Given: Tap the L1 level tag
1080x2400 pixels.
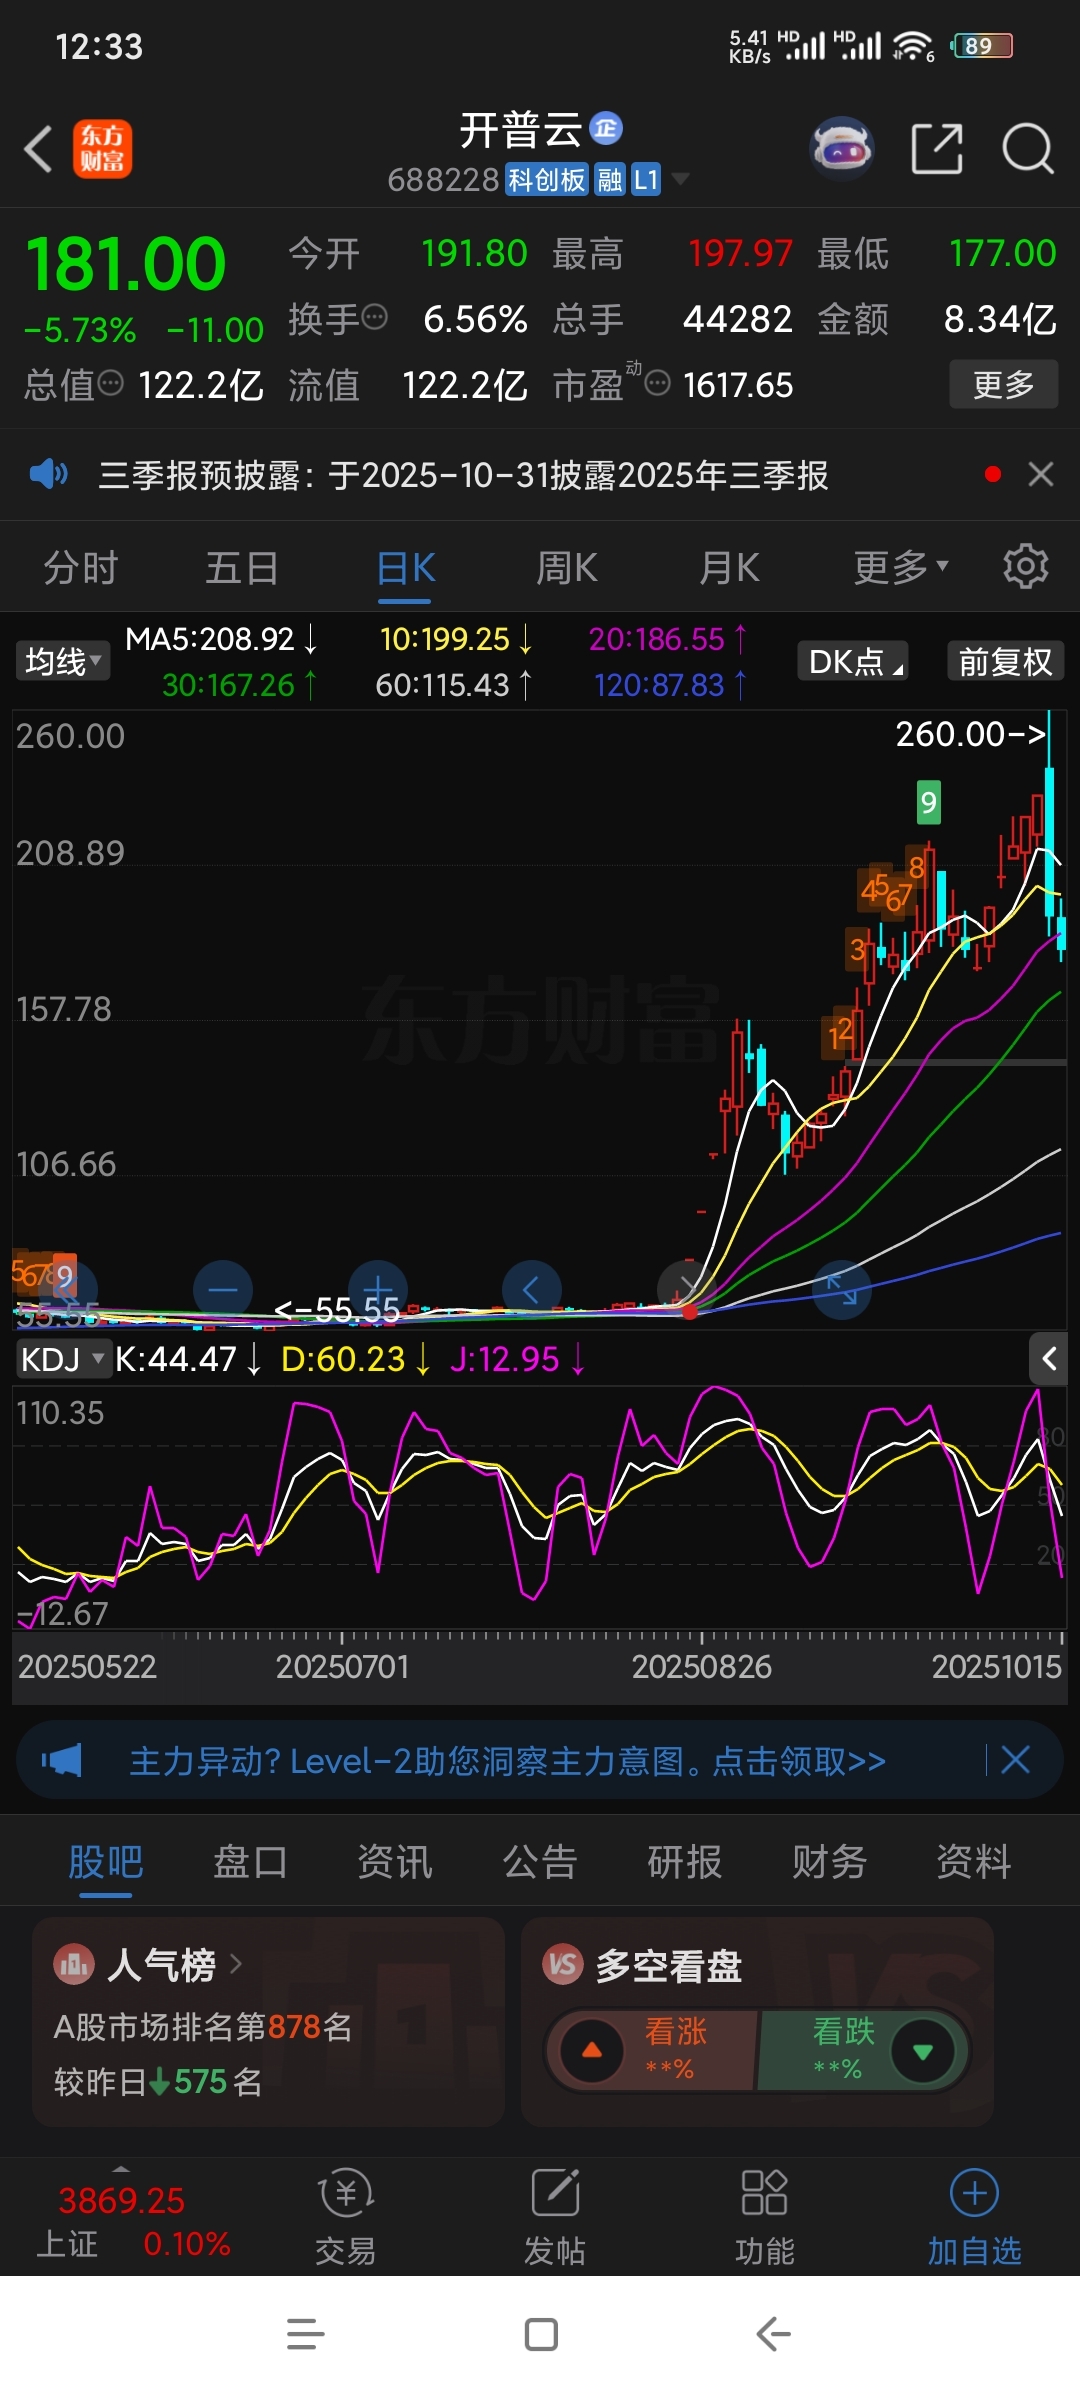Looking at the screenshot, I should tap(646, 180).
